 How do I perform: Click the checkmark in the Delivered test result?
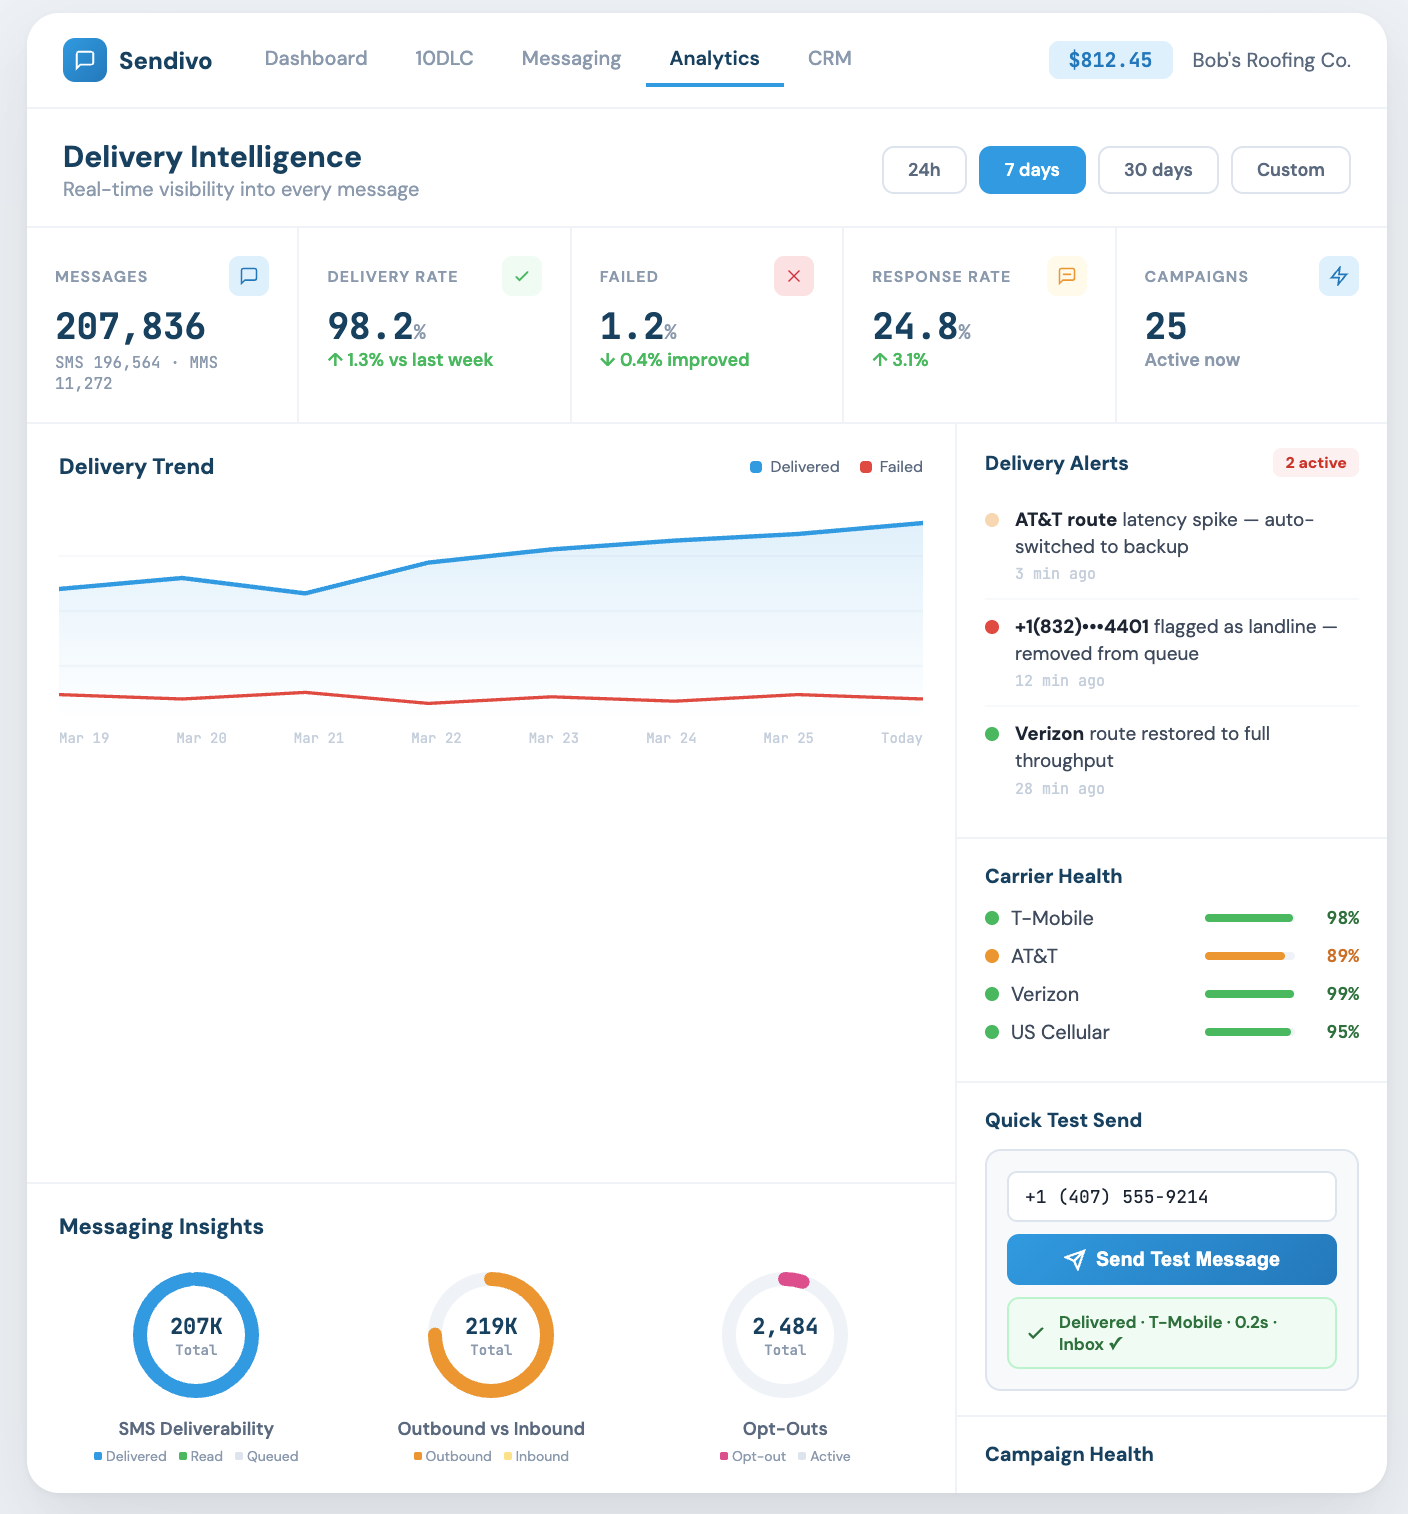click(1035, 1332)
